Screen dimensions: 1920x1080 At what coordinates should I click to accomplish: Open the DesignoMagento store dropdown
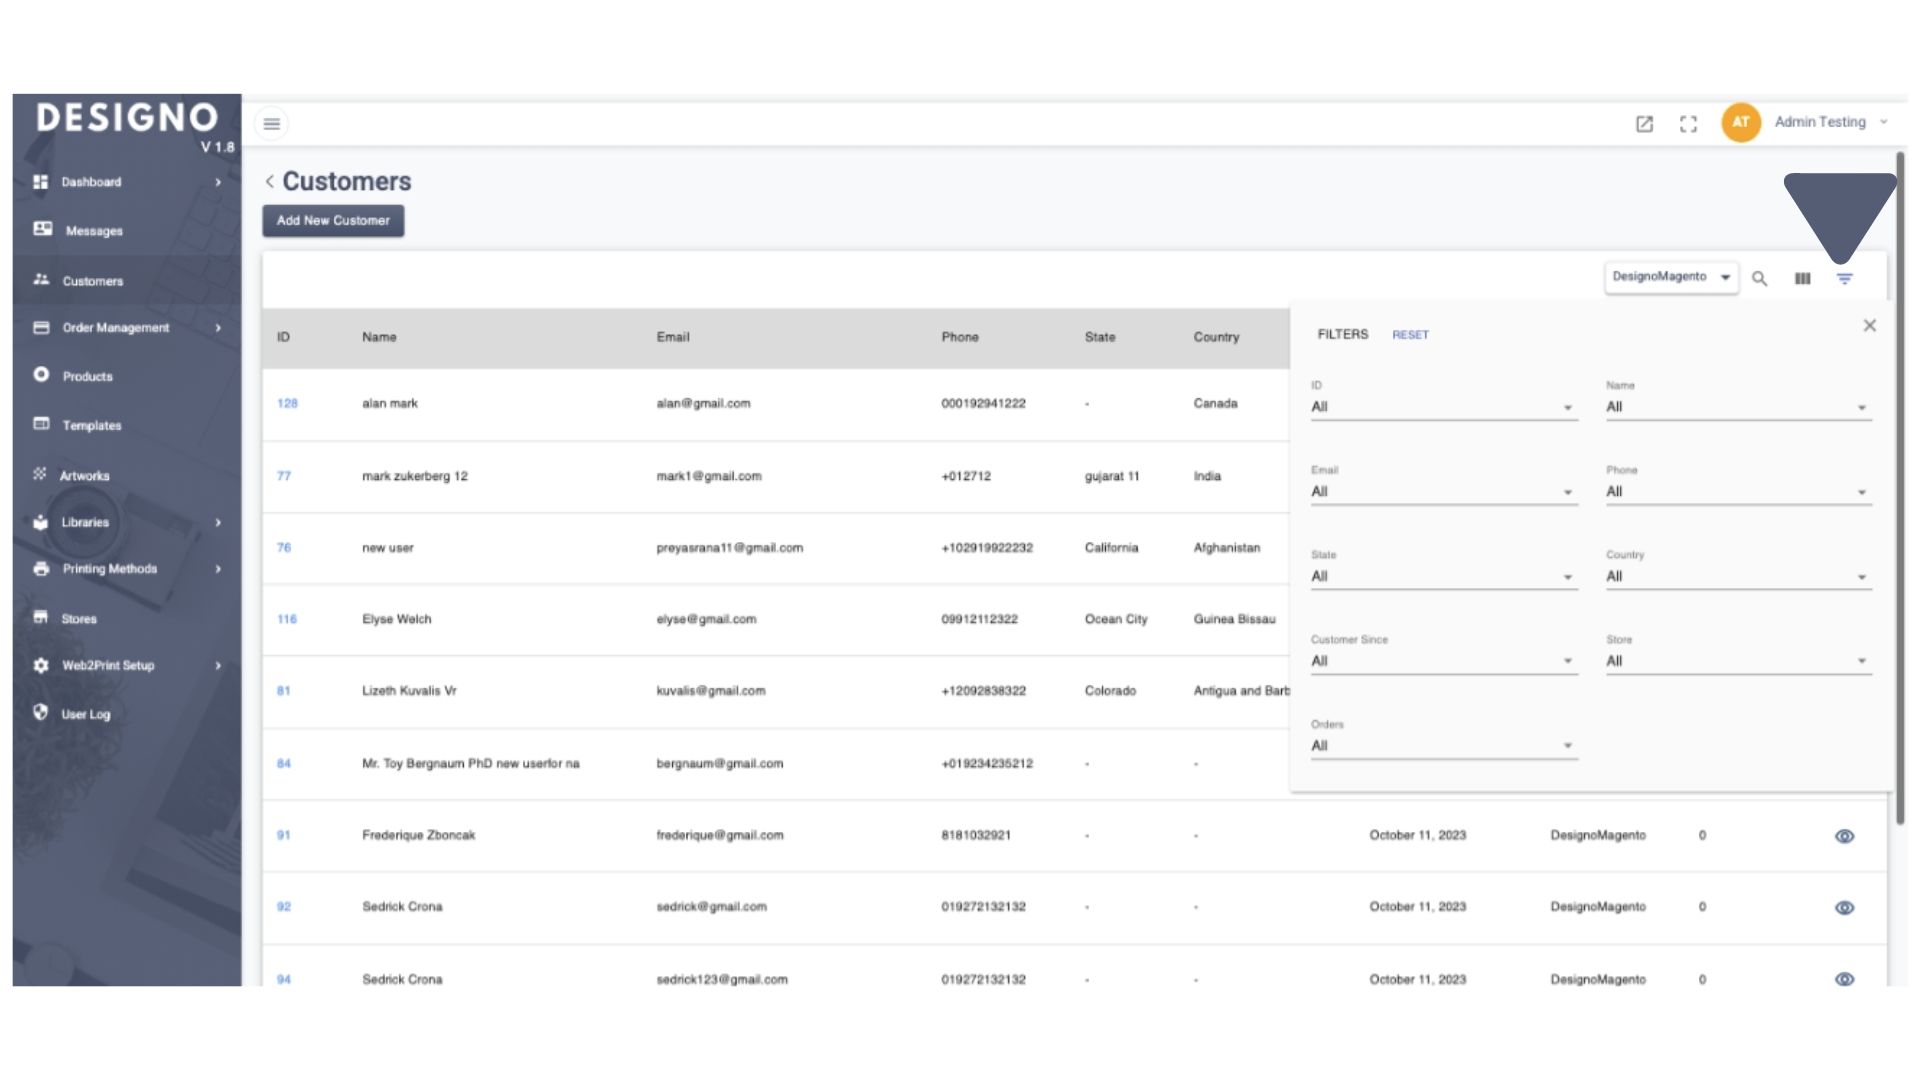pyautogui.click(x=1670, y=277)
